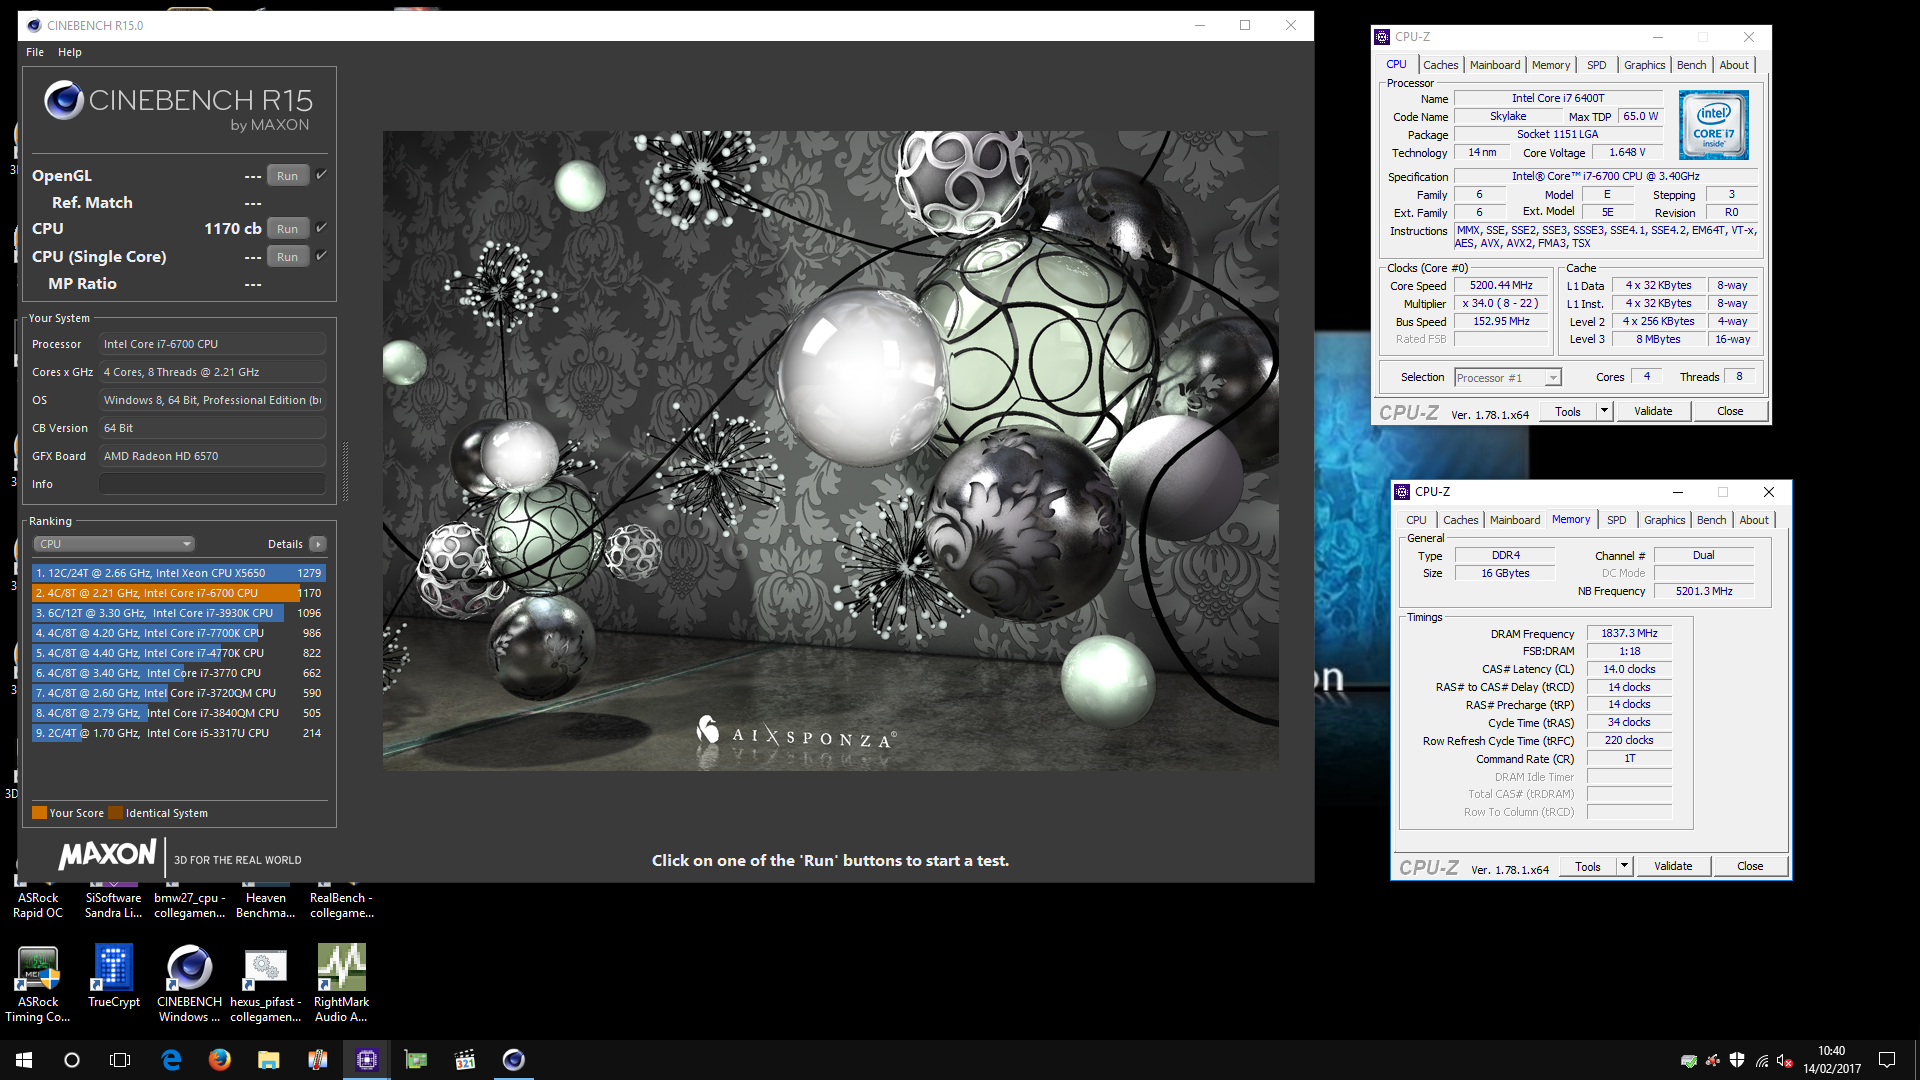The image size is (1920, 1080).
Task: Click the Core Speed value 5200.44 MHz
Action: (x=1501, y=285)
